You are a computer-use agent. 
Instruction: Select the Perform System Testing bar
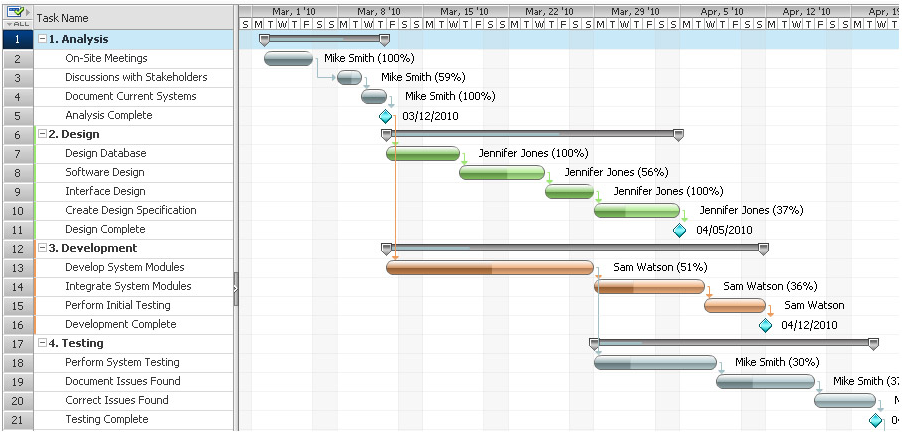pos(655,362)
